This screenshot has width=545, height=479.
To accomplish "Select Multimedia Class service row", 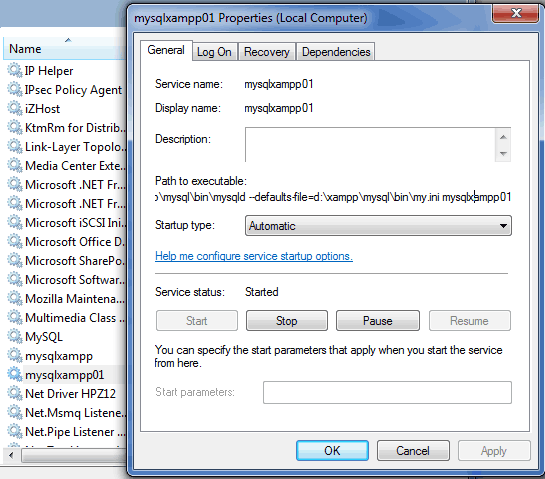I will (75, 318).
